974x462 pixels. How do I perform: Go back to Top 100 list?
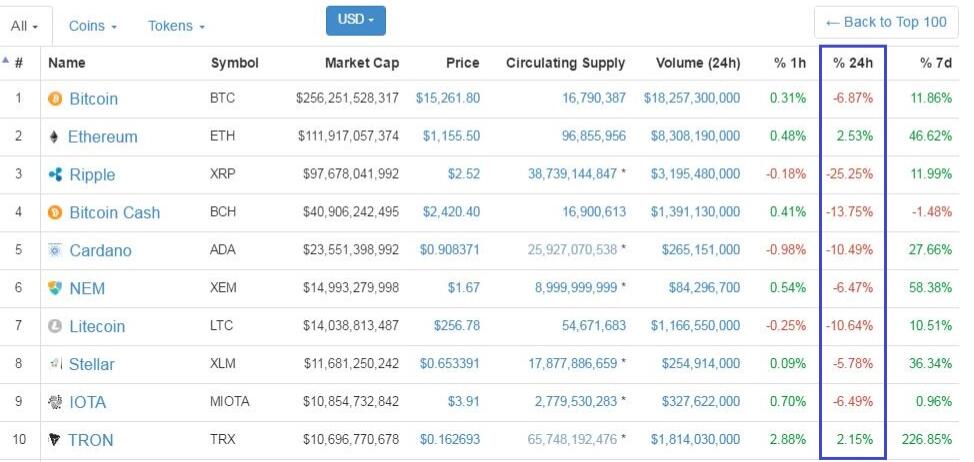[885, 22]
